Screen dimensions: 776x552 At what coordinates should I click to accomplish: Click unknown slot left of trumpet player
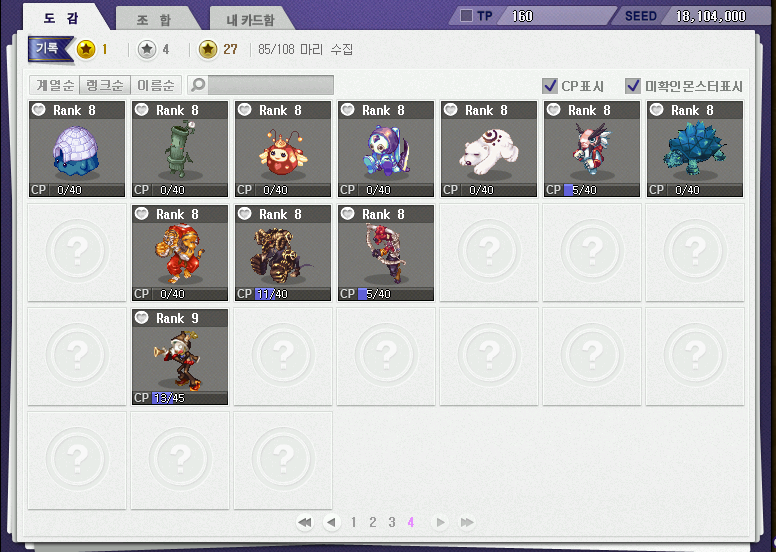click(77, 356)
